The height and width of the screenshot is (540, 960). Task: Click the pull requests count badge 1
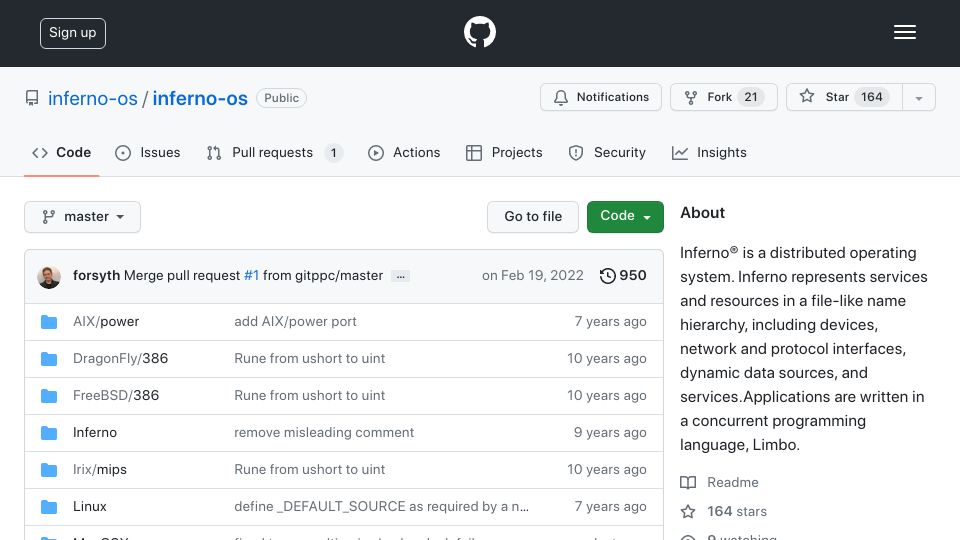(333, 153)
